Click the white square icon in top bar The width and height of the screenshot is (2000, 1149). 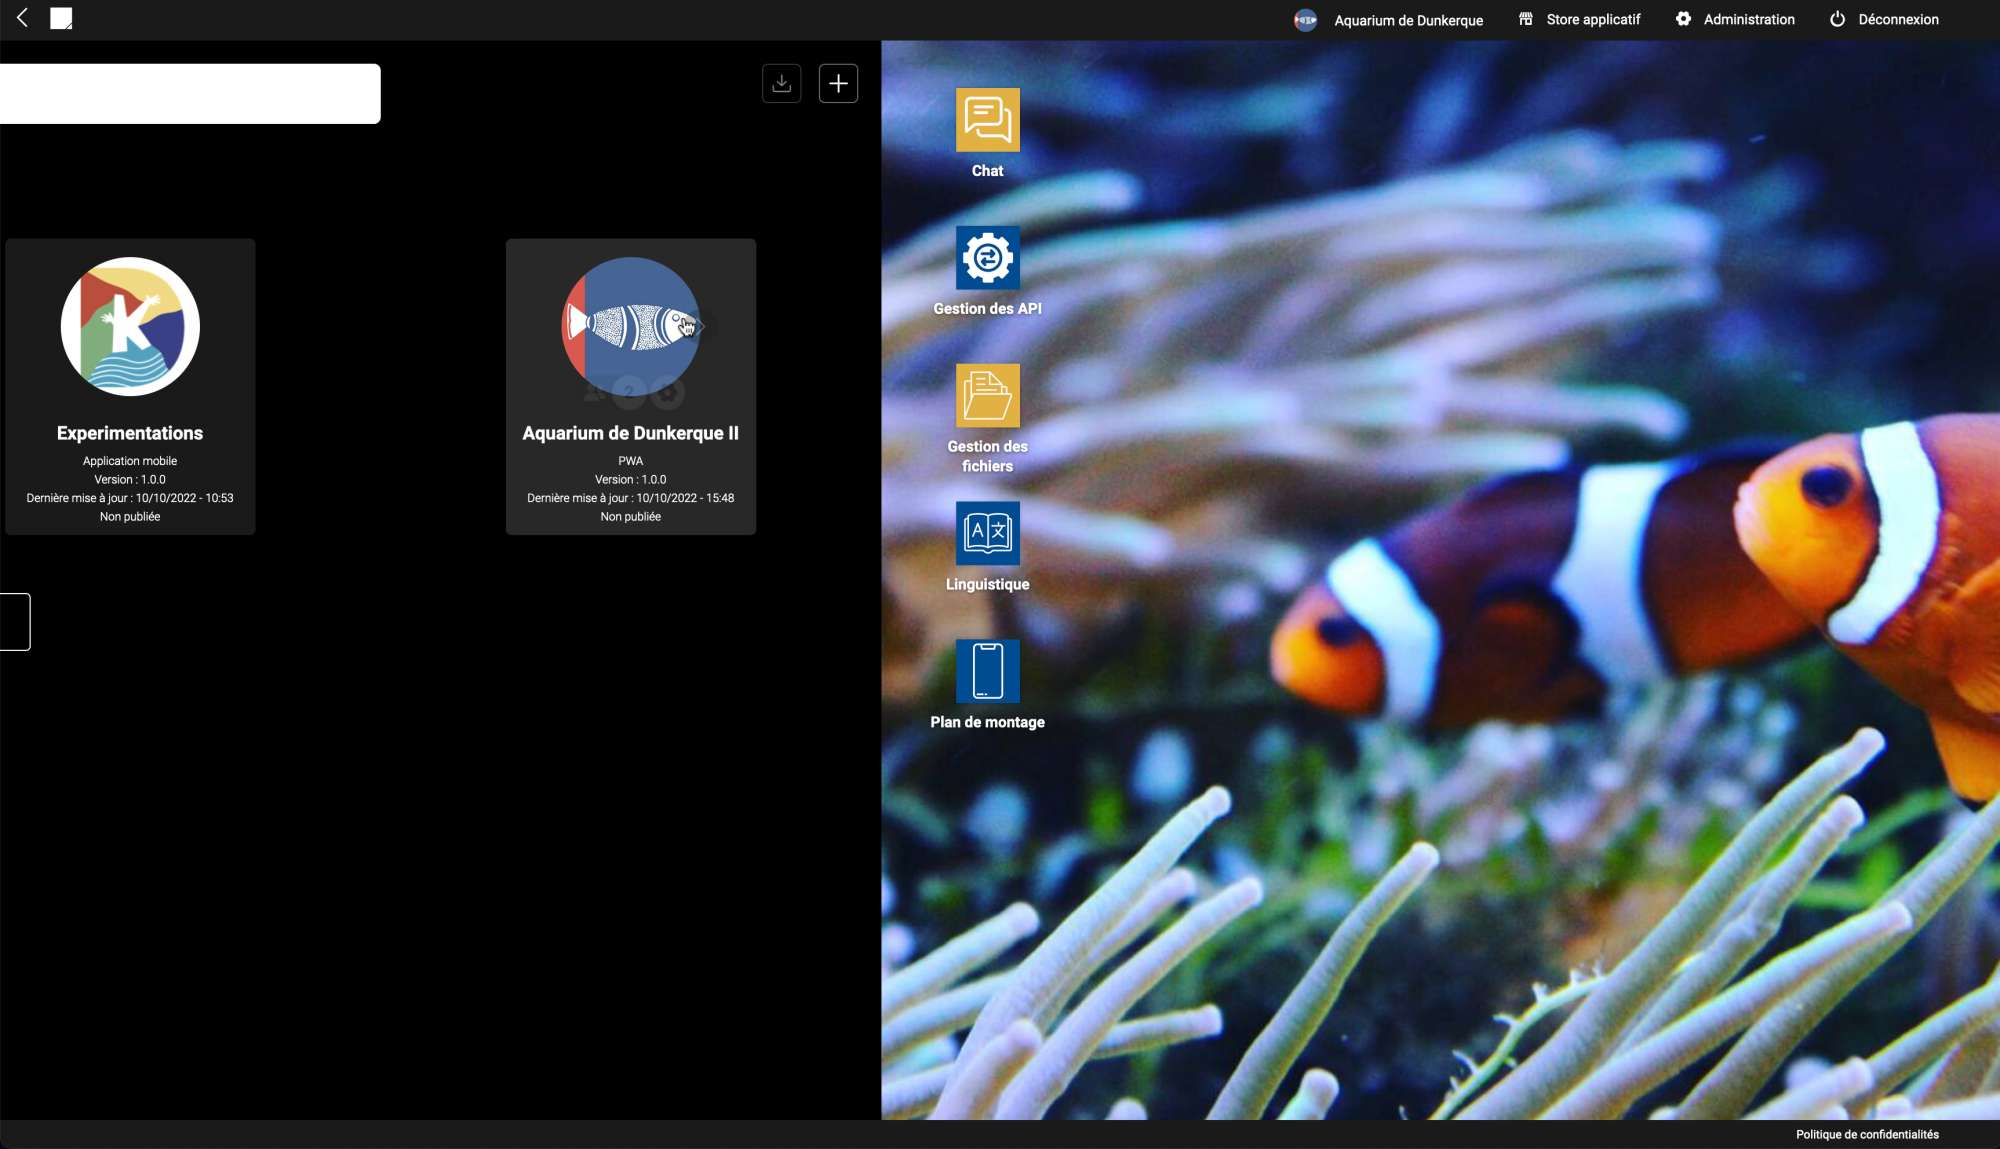[61, 18]
